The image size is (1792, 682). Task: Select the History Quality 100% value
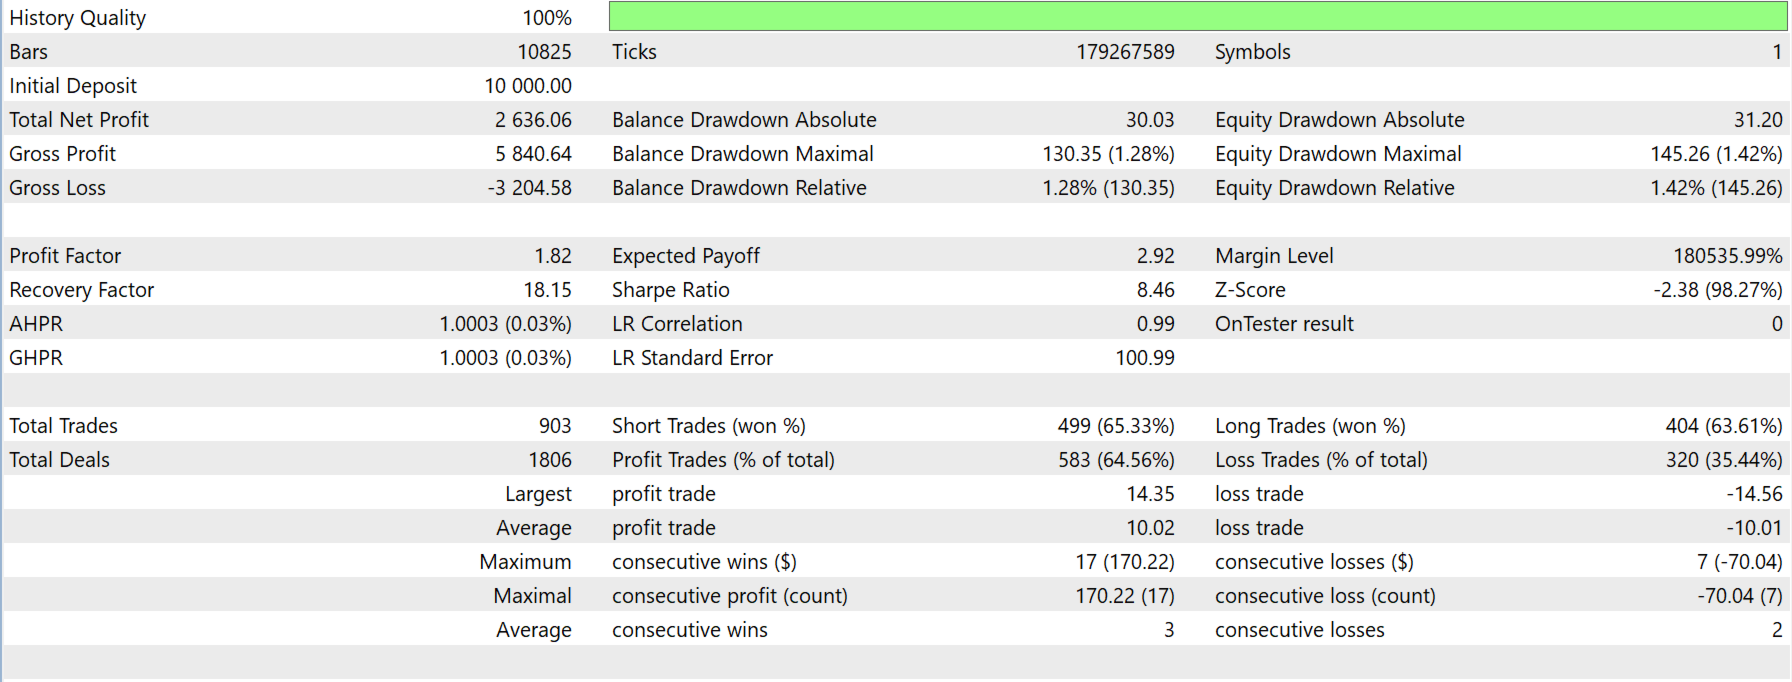(546, 18)
